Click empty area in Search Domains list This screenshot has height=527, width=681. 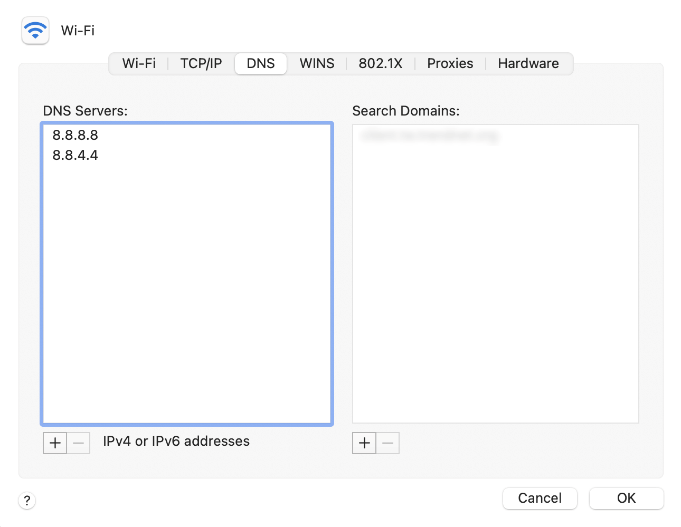tap(495, 300)
